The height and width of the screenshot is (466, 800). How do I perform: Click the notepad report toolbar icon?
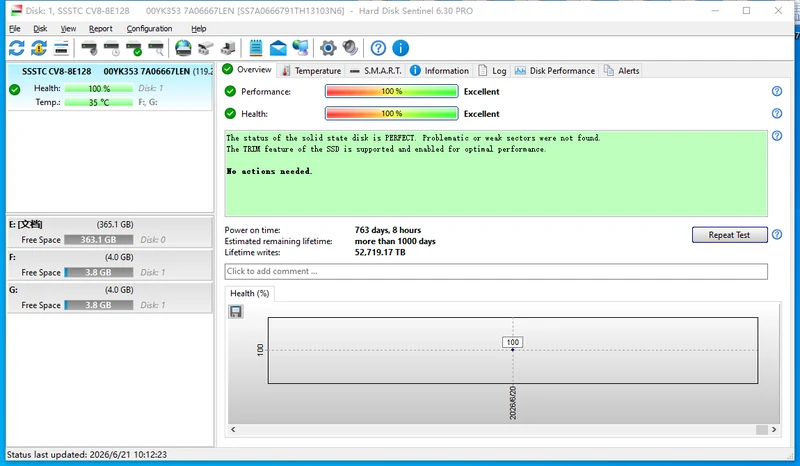tap(256, 48)
